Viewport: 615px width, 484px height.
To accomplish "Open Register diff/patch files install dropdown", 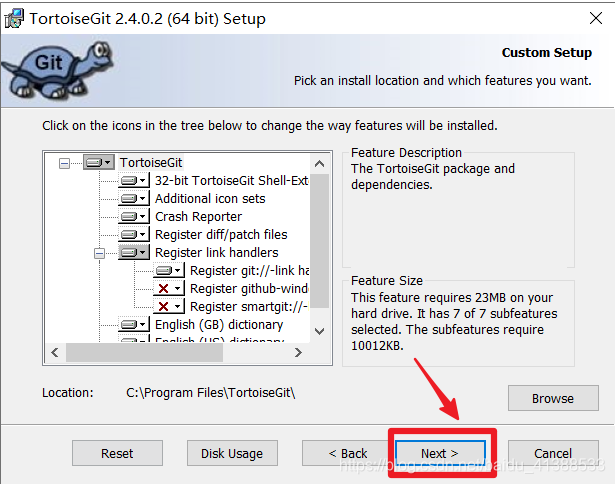I will (x=134, y=235).
